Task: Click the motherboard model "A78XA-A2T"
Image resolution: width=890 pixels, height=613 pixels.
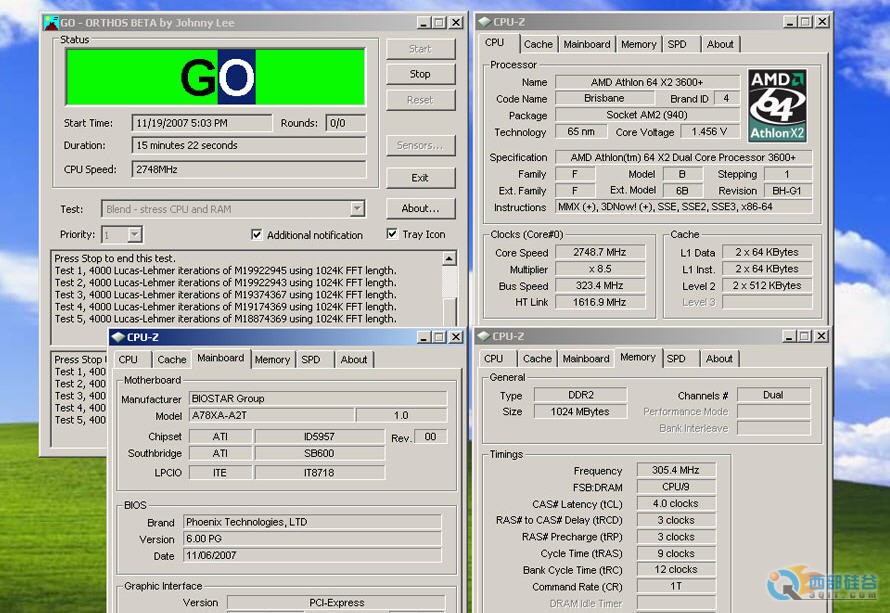Action: (x=271, y=415)
